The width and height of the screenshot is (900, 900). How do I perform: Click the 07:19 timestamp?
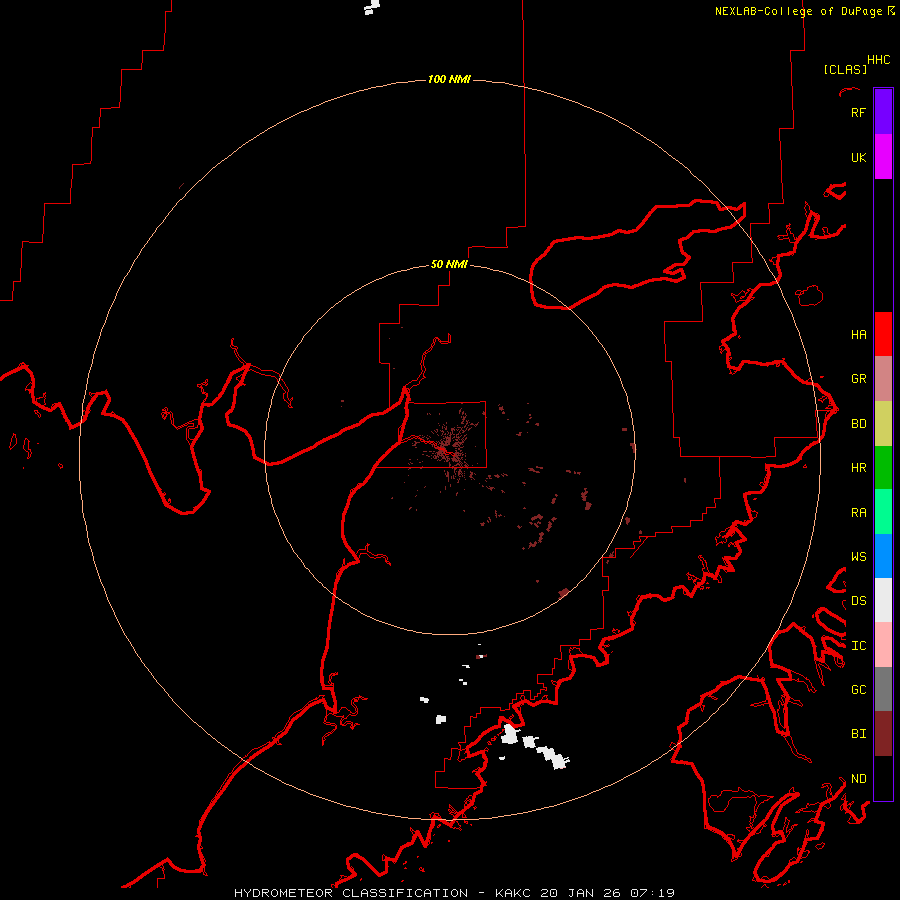click(651, 893)
